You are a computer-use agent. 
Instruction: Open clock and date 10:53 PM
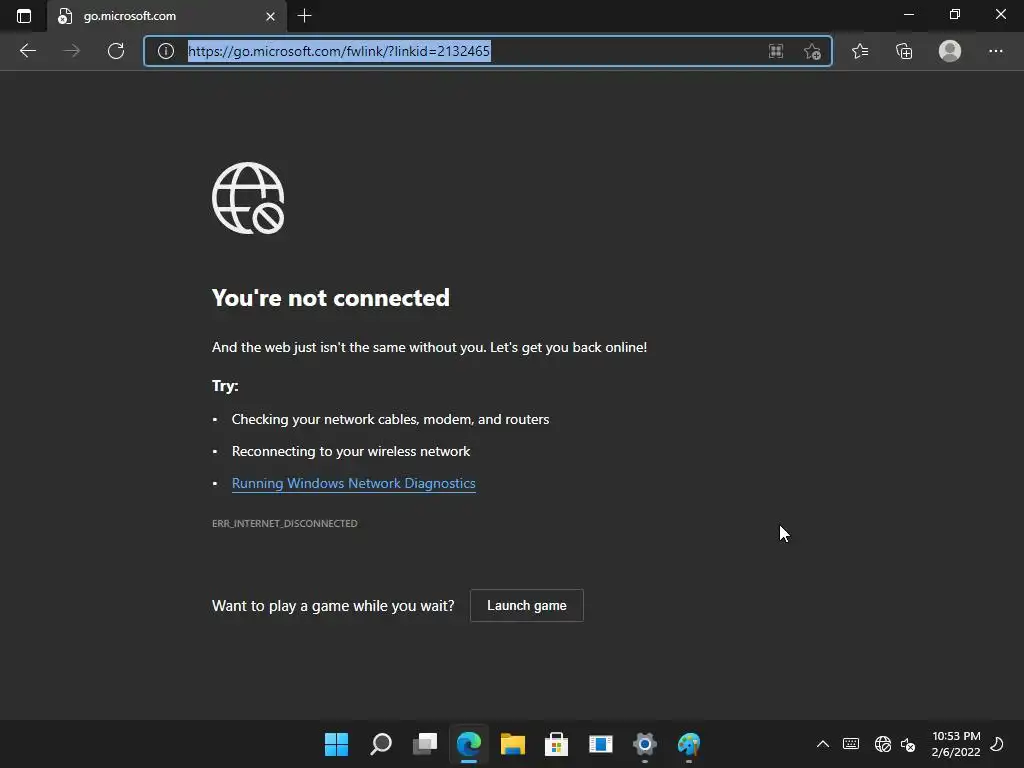pyautogui.click(x=956, y=744)
